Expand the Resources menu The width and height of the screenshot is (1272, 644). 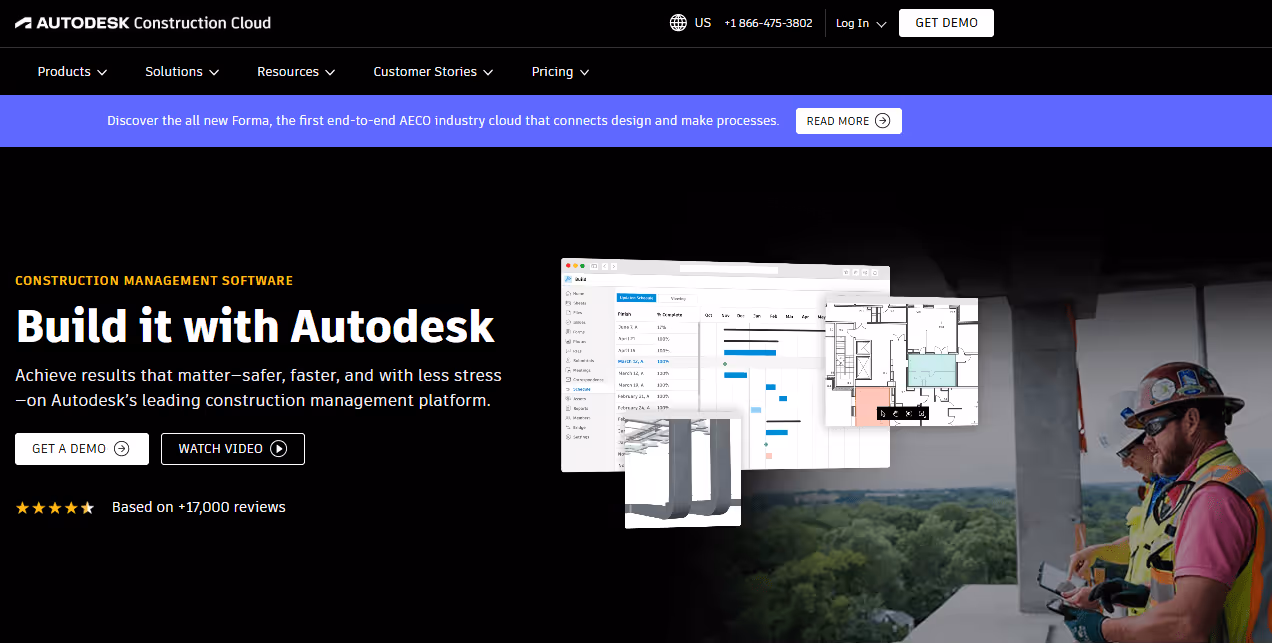click(x=296, y=72)
